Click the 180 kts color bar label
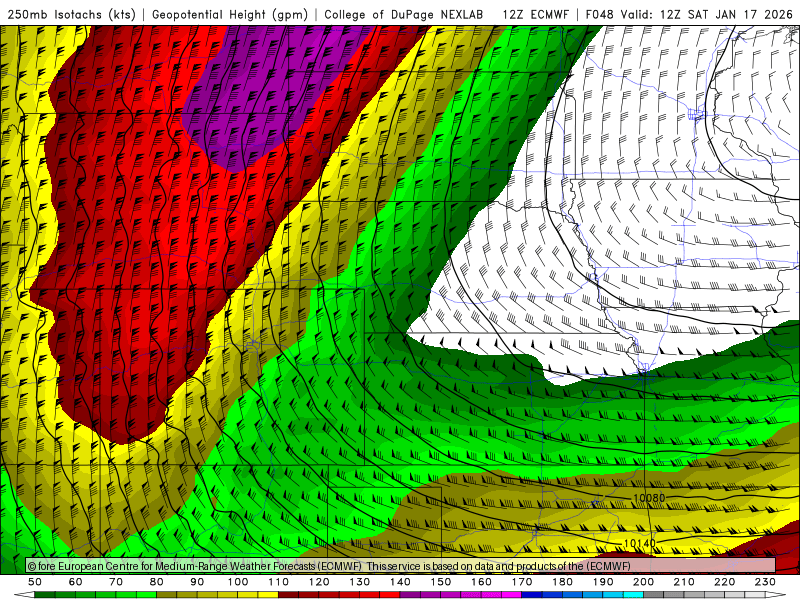Image resolution: width=800 pixels, height=600 pixels. pos(562,582)
